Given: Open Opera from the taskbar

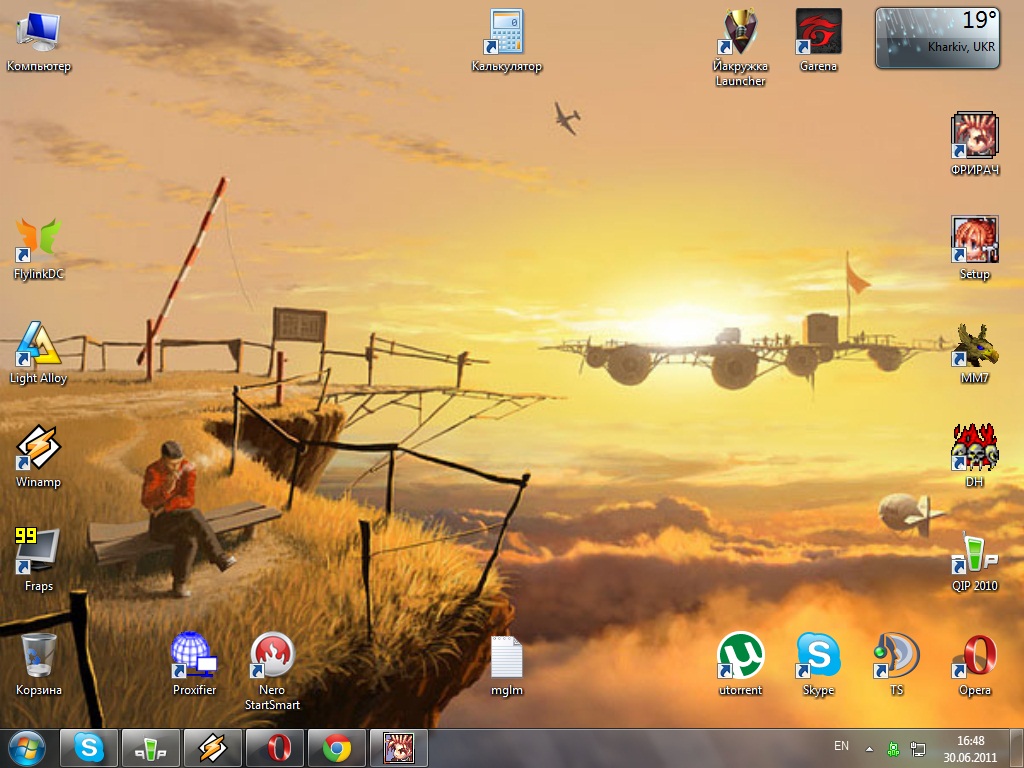Looking at the screenshot, I should (x=275, y=748).
